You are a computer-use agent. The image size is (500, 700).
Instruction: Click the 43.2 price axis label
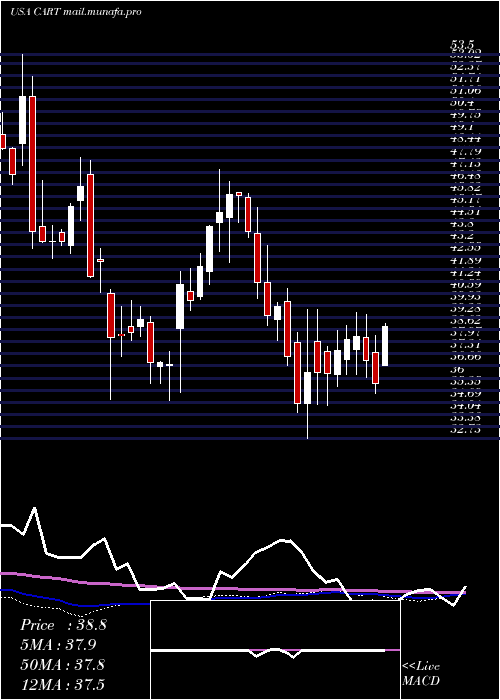coord(462,236)
